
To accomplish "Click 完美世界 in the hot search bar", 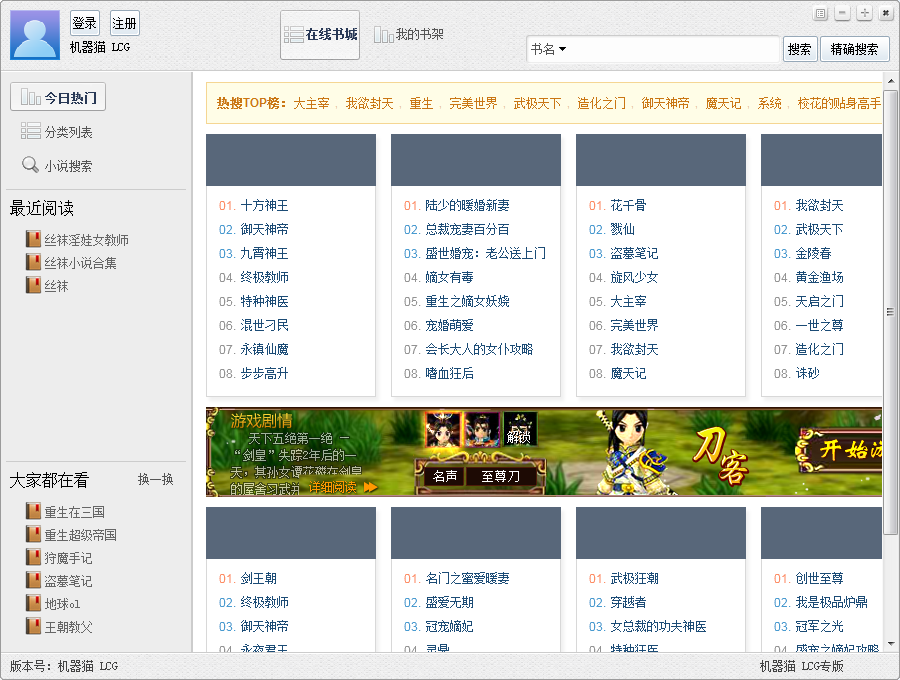I will [x=473, y=103].
